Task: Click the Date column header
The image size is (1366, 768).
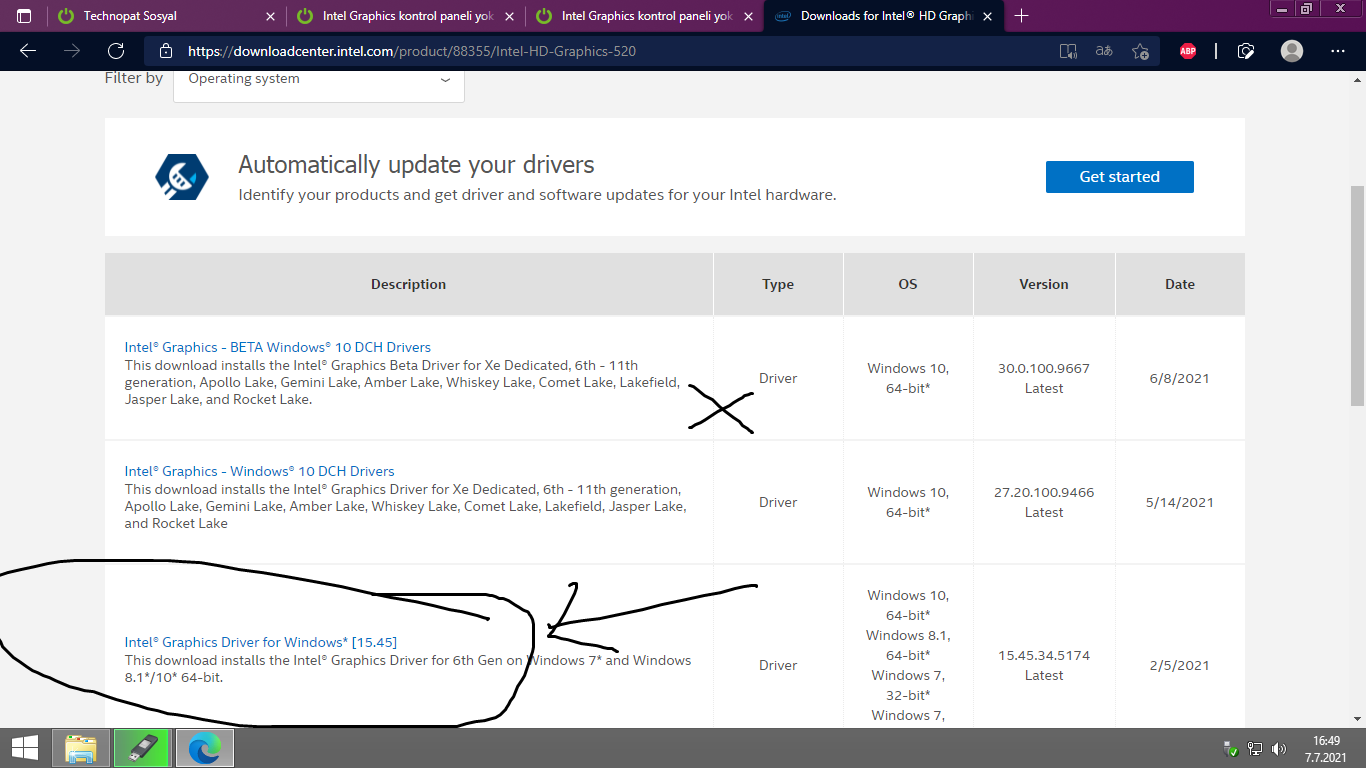Action: point(1180,284)
